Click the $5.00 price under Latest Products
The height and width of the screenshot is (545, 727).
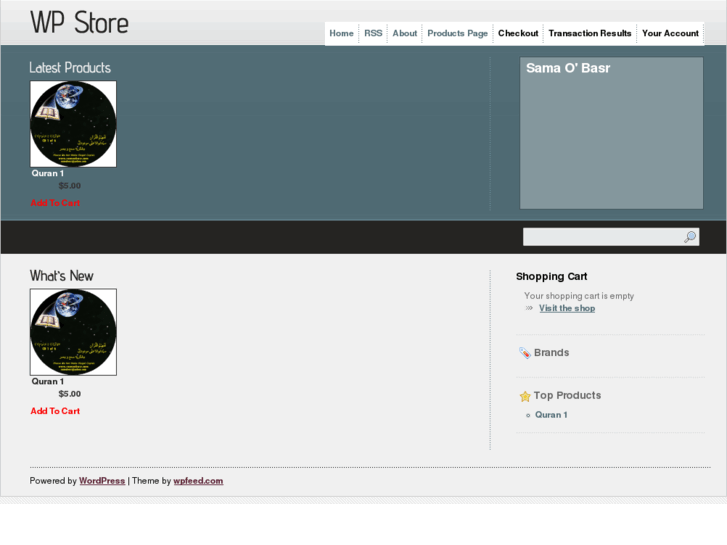70,186
